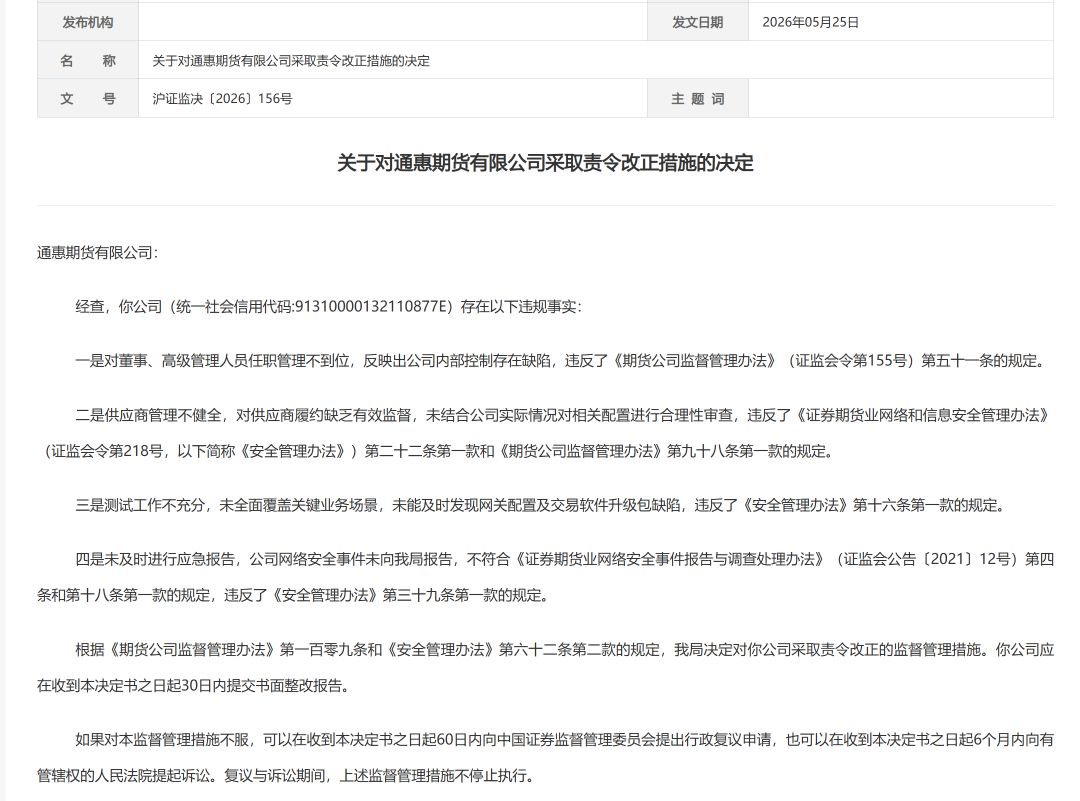Click the 名称 row label
This screenshot has height=801, width=1080.
tap(87, 61)
